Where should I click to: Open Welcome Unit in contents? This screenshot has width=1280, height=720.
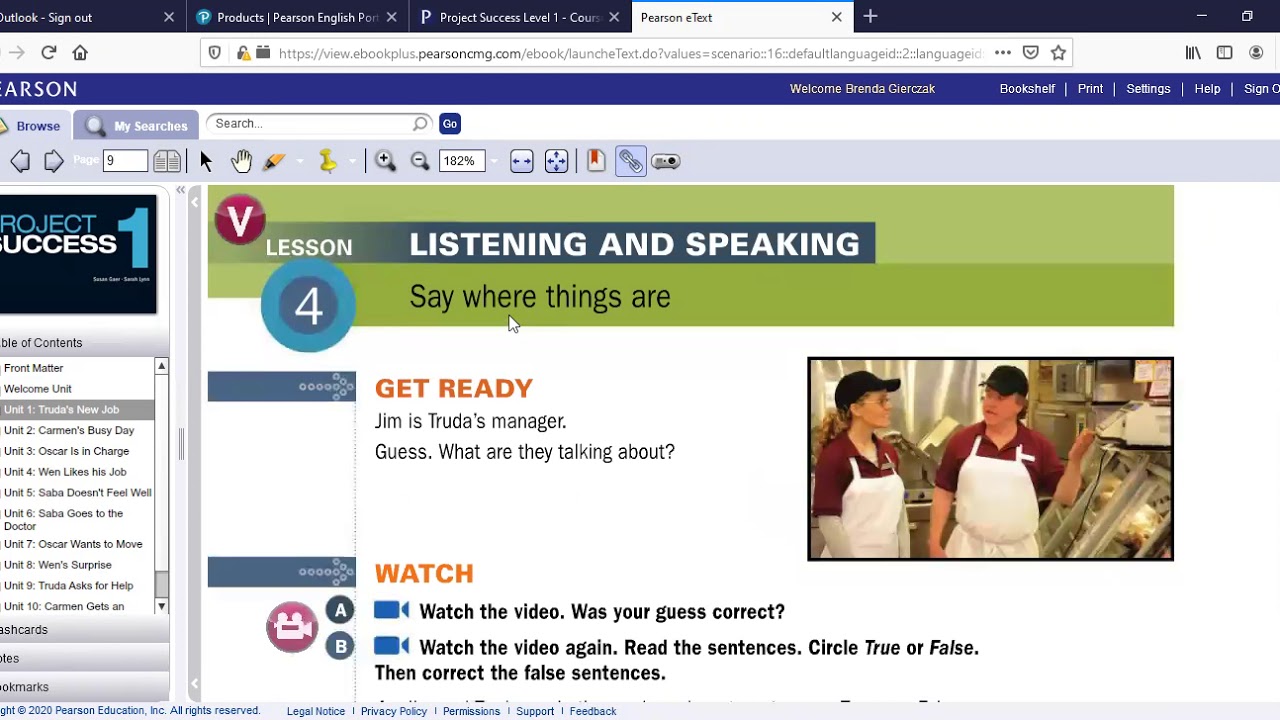click(x=38, y=389)
